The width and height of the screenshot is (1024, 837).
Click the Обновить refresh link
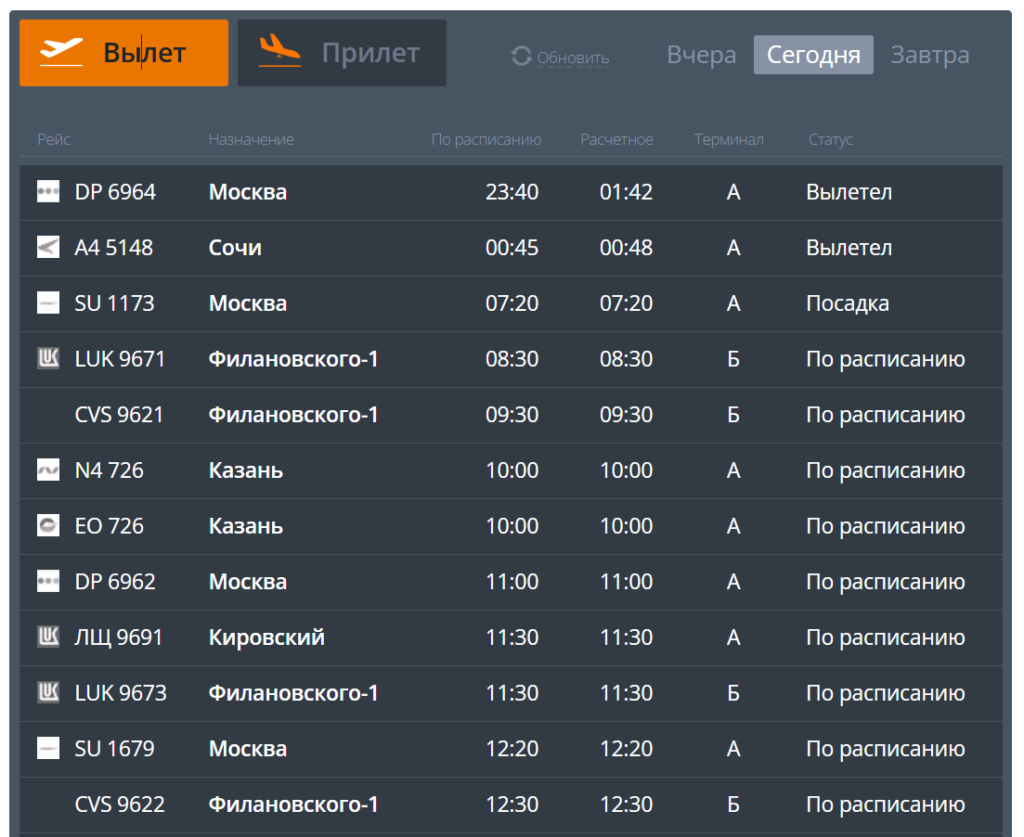click(573, 58)
